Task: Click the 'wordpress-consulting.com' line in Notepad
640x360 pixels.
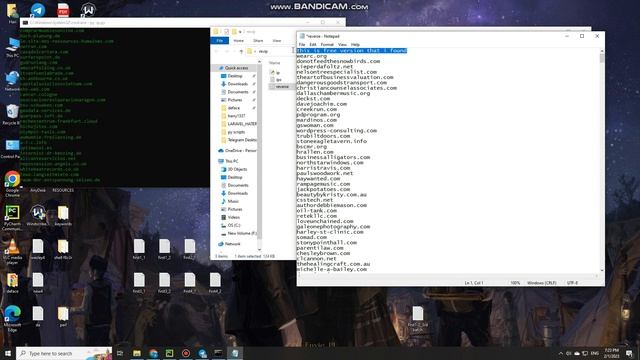Action: click(x=337, y=131)
